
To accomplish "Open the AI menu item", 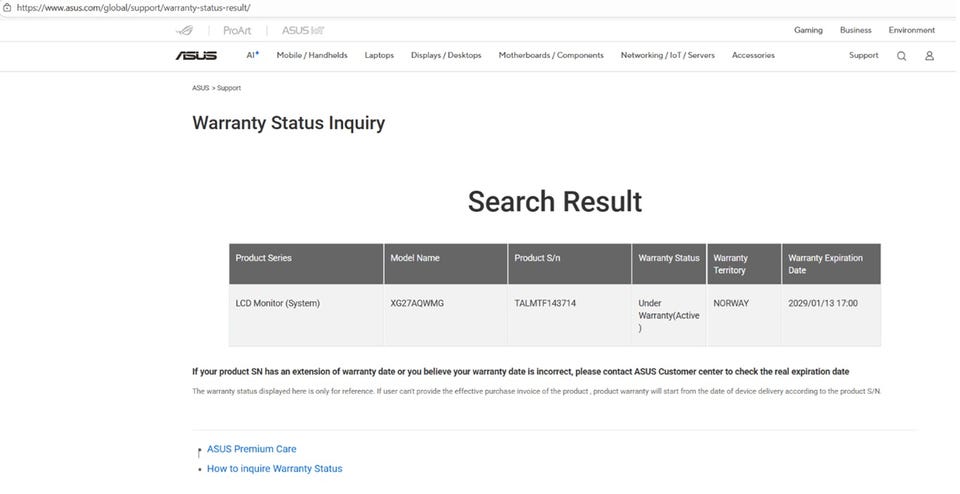I will [x=252, y=55].
